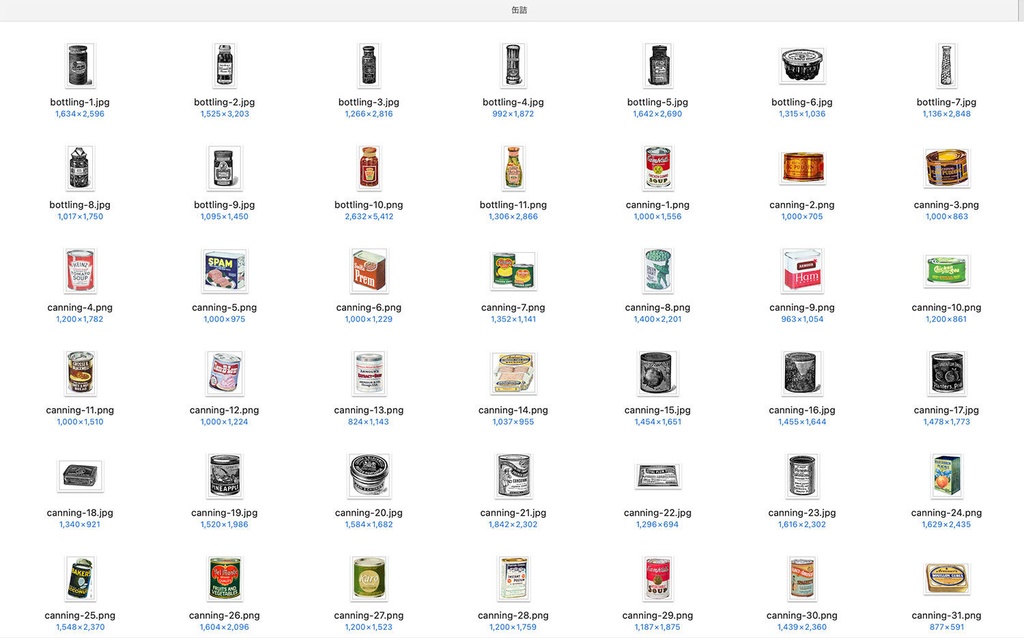Select the orange box thumbnail canning-24.png
This screenshot has width=1024, height=638.
pos(946,476)
